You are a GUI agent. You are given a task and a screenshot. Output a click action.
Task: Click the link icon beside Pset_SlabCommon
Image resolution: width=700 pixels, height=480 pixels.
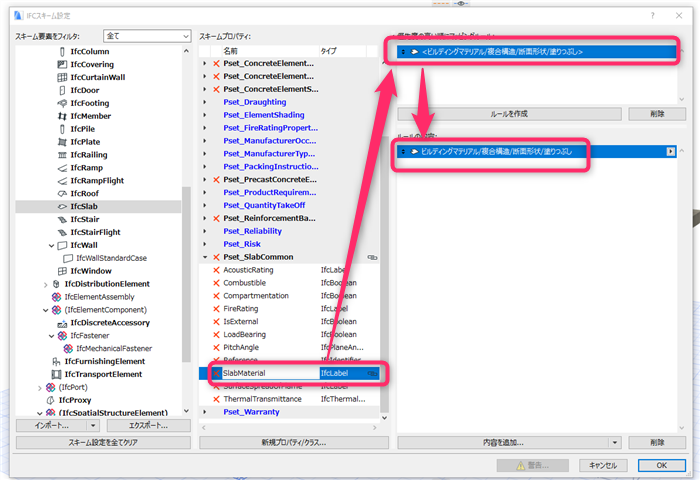pyautogui.click(x=372, y=257)
